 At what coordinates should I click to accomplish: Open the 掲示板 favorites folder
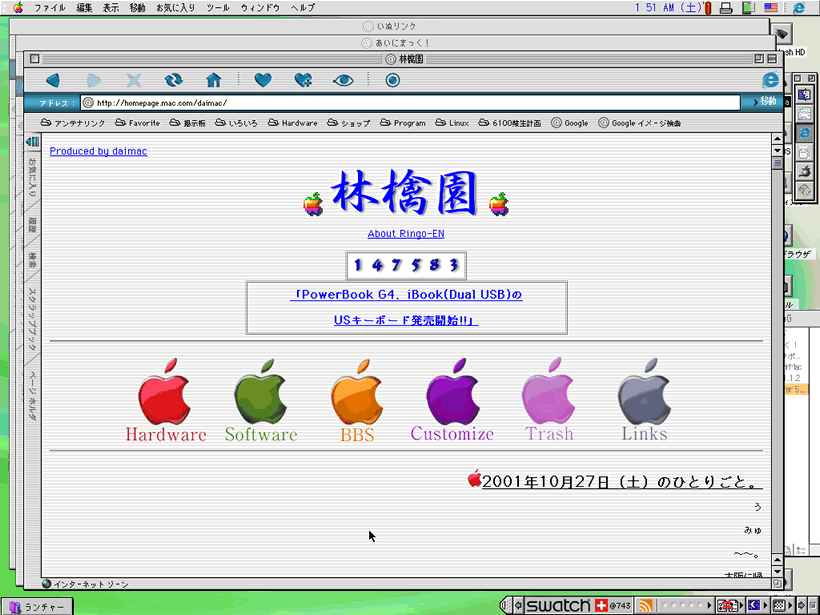click(x=187, y=123)
